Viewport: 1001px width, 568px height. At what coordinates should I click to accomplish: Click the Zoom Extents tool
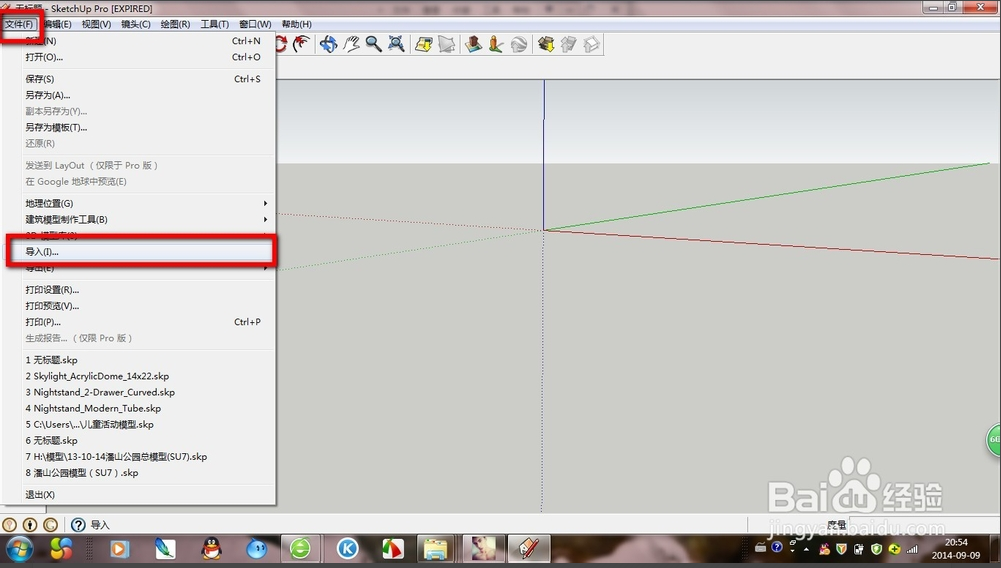[x=396, y=44]
